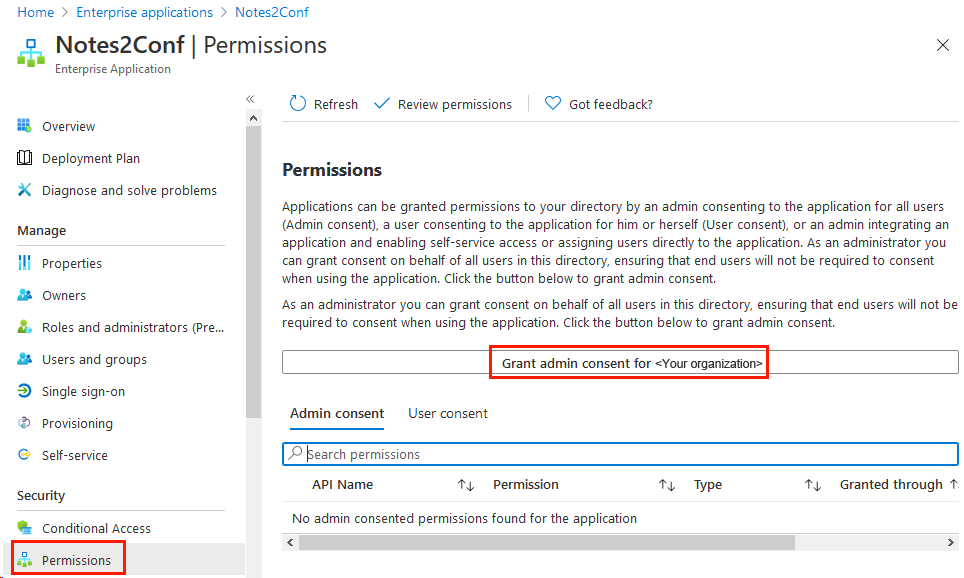Sort by Permission column arrows
964x578 pixels.
pos(667,485)
